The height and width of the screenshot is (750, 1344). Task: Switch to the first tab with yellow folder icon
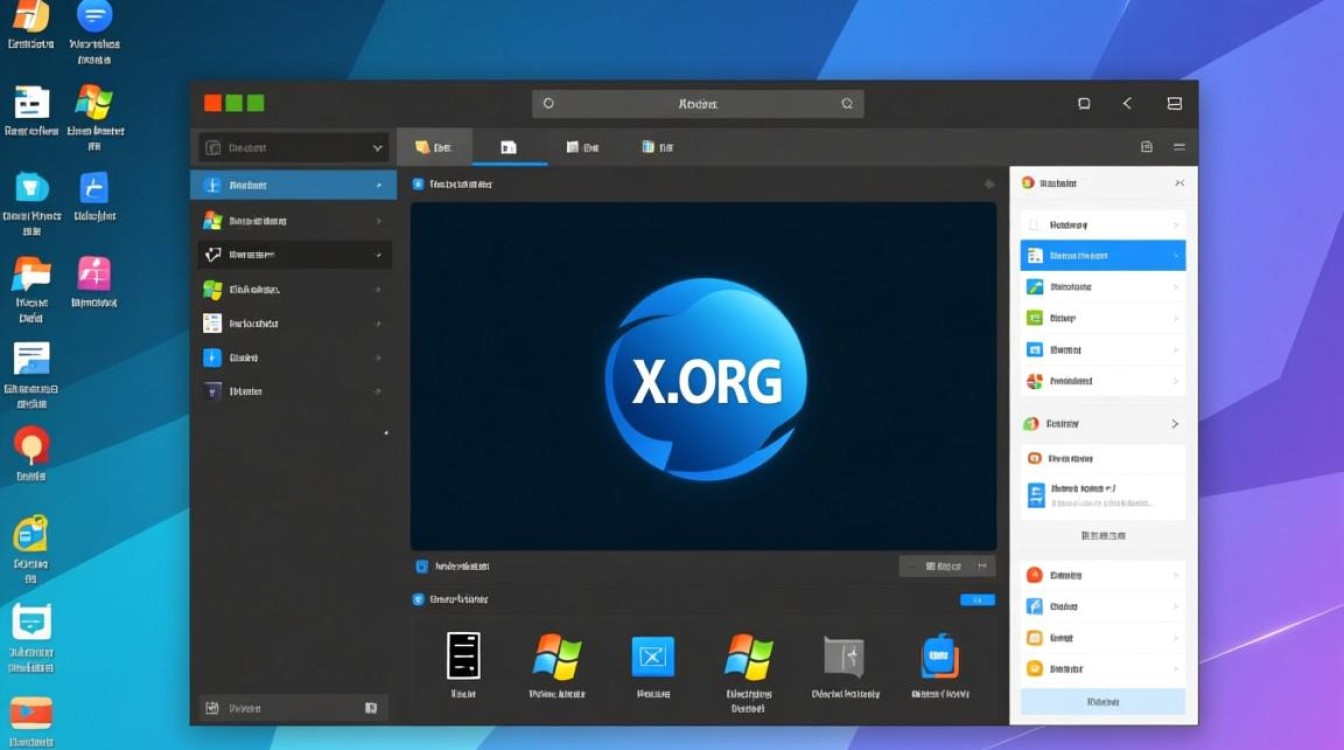click(434, 147)
